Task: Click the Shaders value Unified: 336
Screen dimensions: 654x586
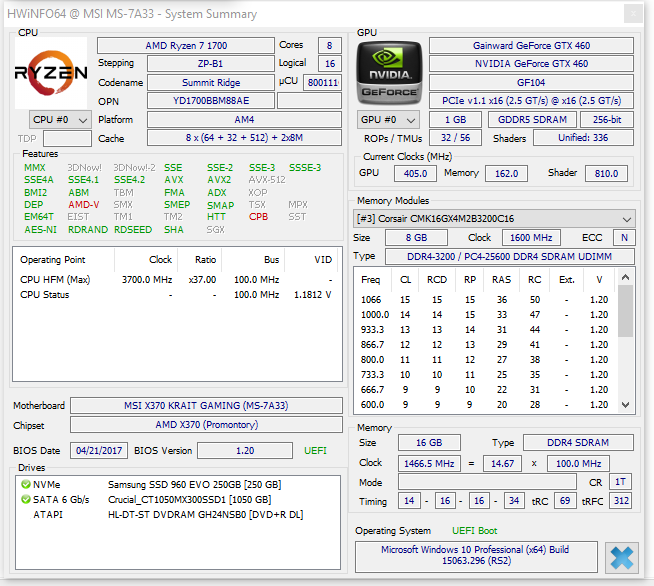Action: (x=583, y=138)
